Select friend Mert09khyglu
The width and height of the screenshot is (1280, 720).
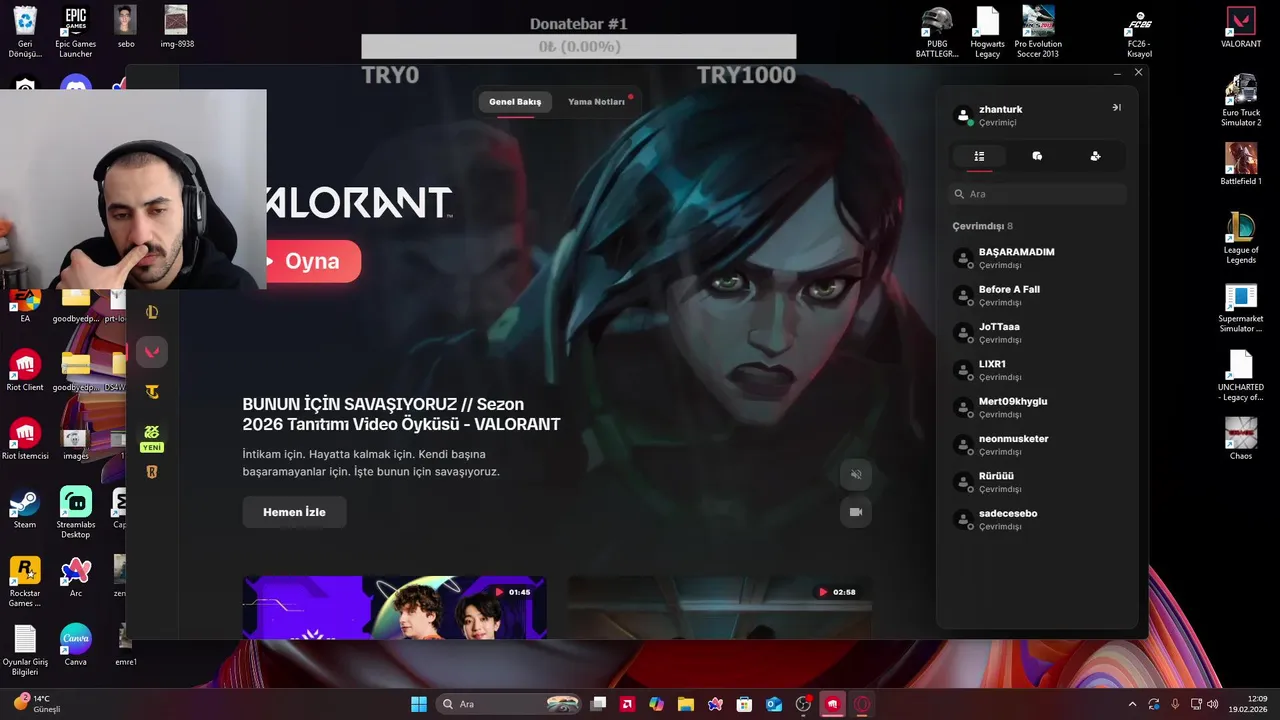(x=1038, y=407)
